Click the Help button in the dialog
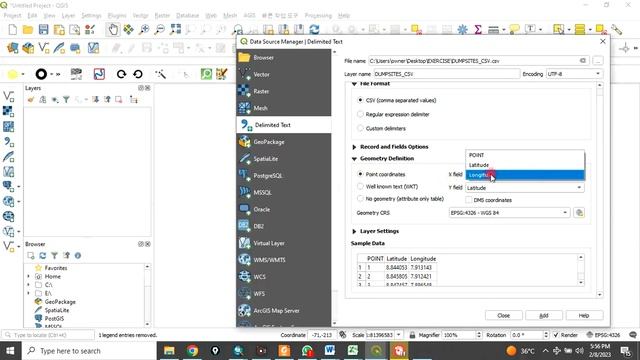640x360 pixels. (x=584, y=316)
